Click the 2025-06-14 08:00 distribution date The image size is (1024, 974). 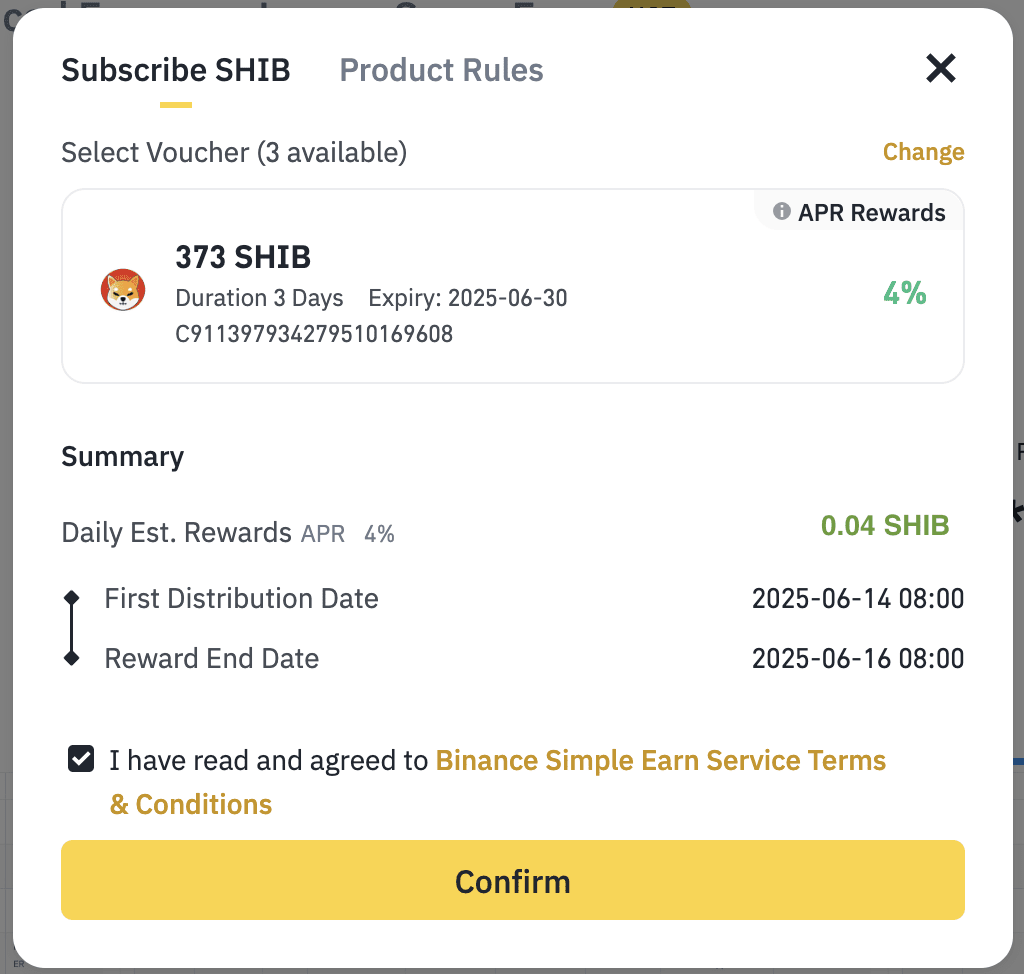(x=858, y=599)
